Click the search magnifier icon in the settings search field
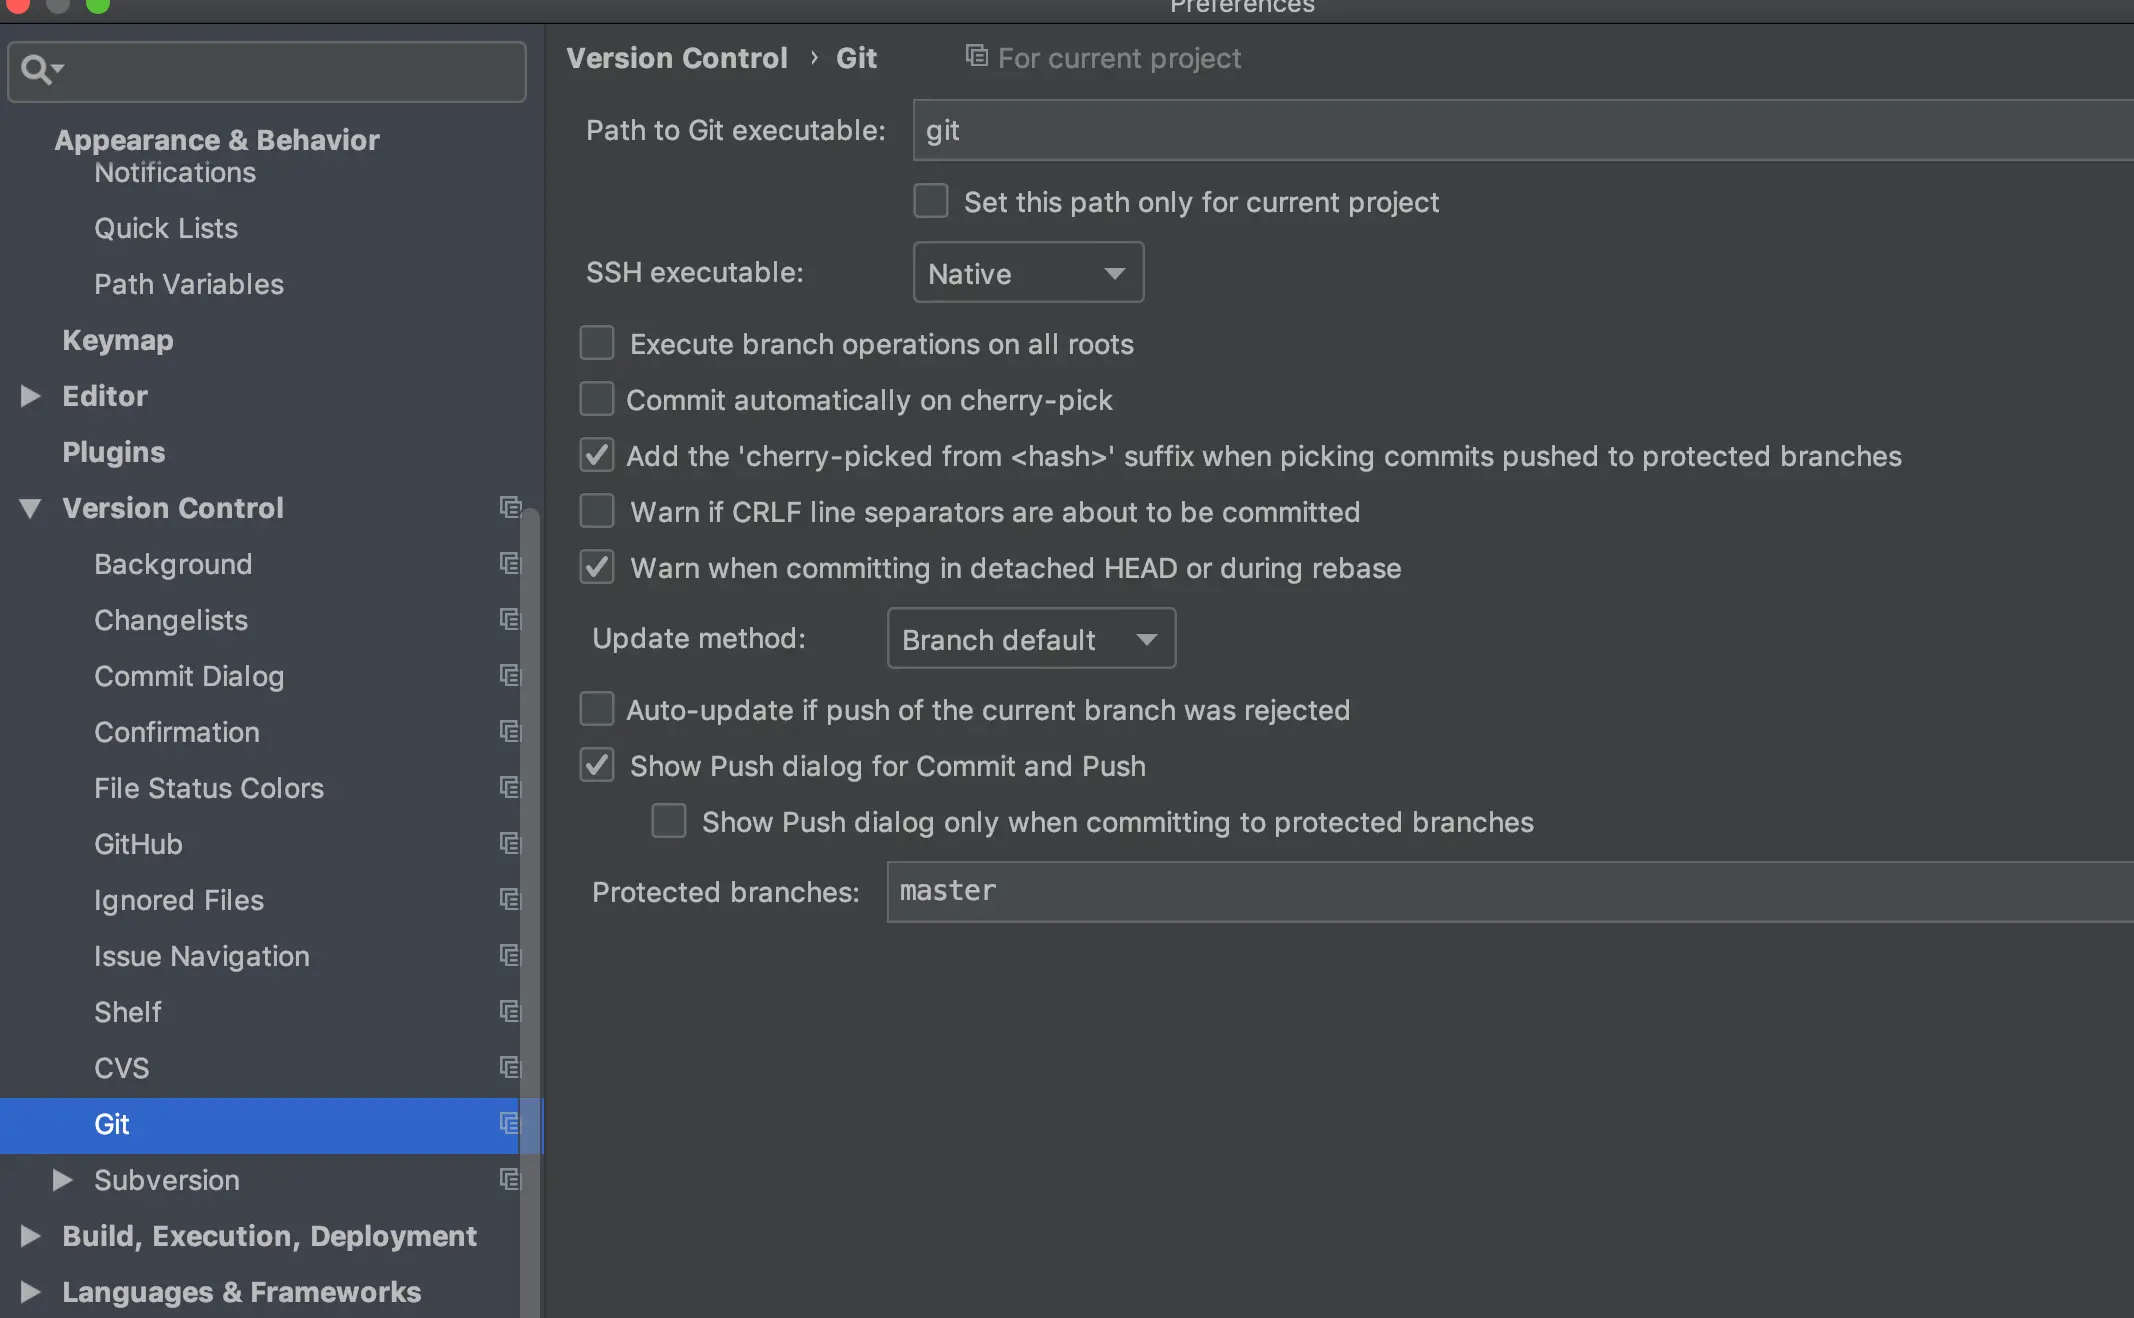The width and height of the screenshot is (2134, 1318). pyautogui.click(x=38, y=70)
